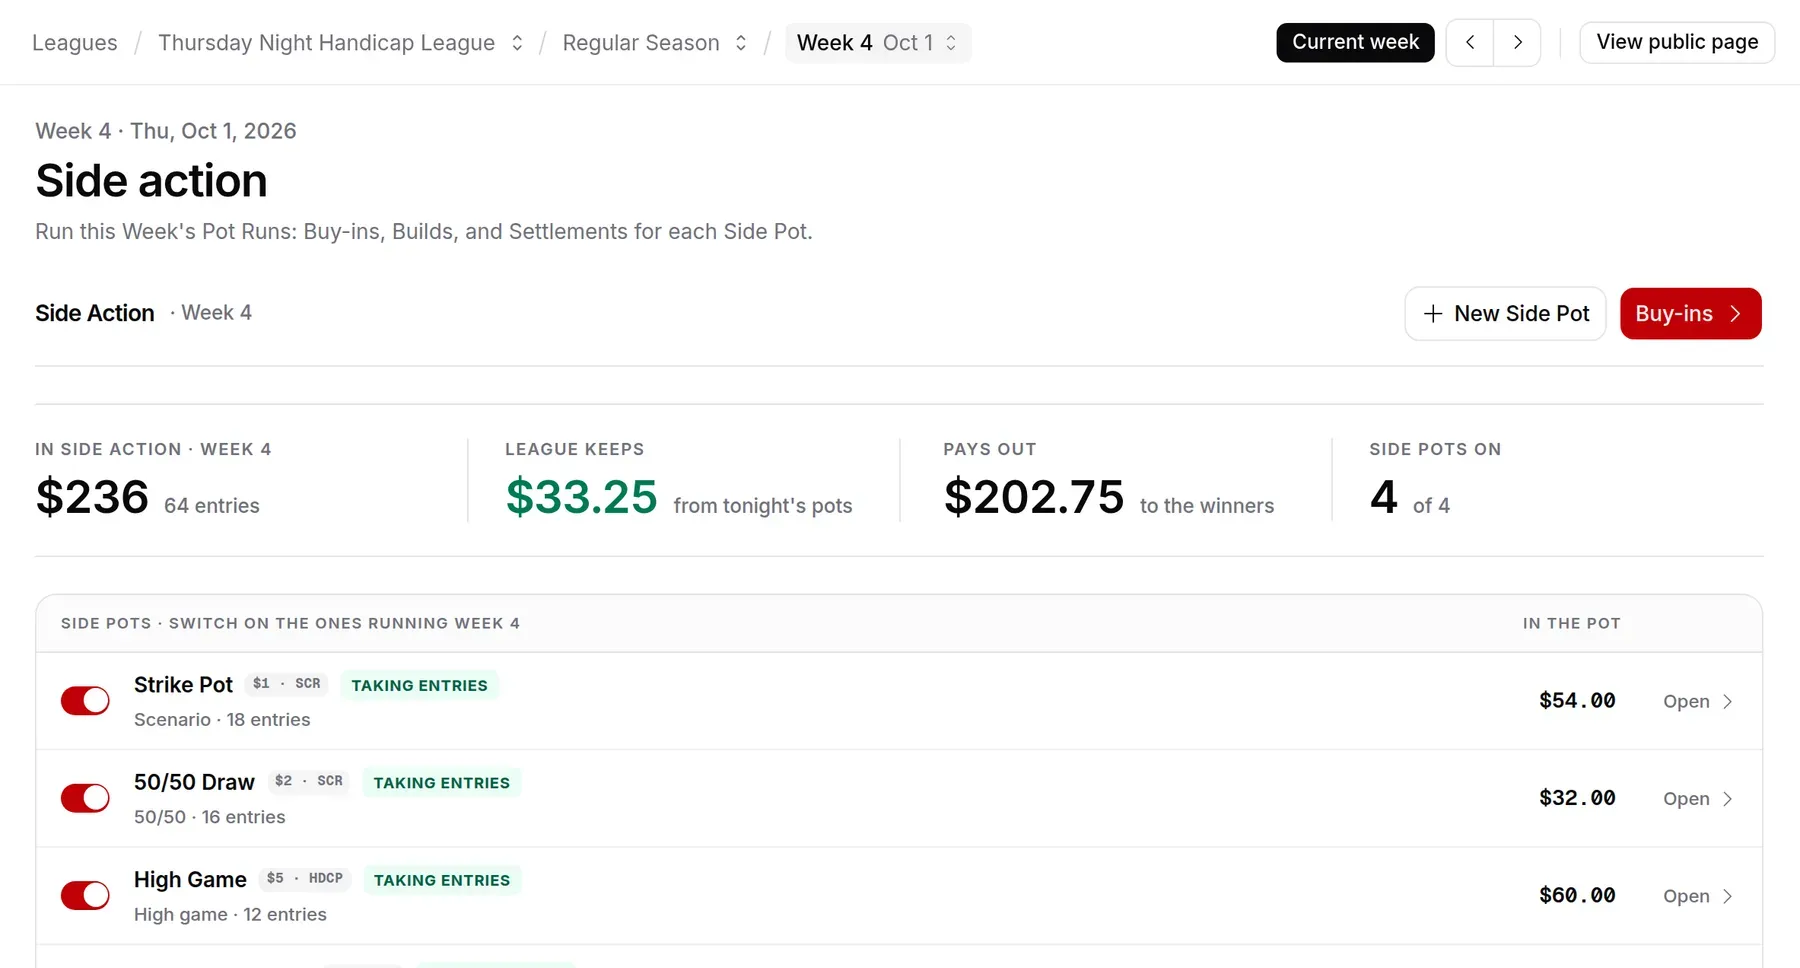
Task: Click 50/50 Draw TAKING ENTRIES badge
Action: (x=441, y=783)
